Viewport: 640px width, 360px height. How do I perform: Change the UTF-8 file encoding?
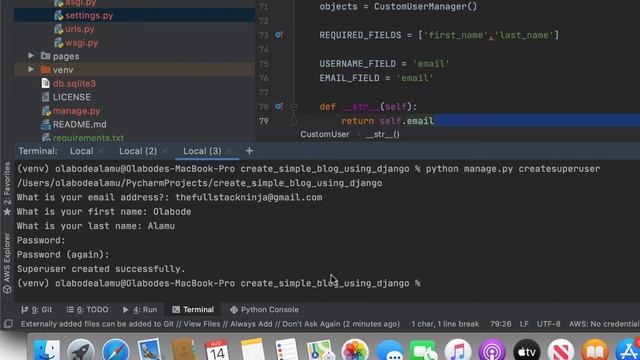click(549, 324)
